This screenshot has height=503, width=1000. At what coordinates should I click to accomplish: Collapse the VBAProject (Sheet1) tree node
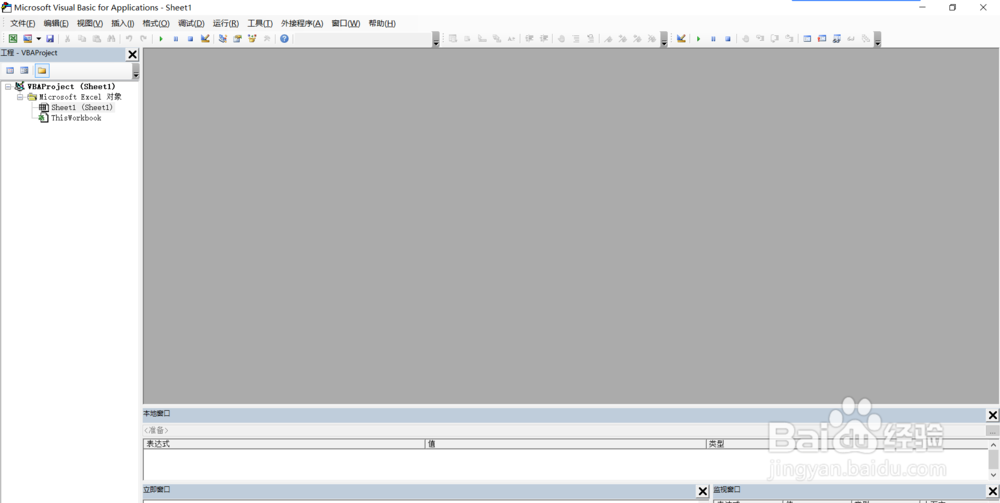[8, 86]
